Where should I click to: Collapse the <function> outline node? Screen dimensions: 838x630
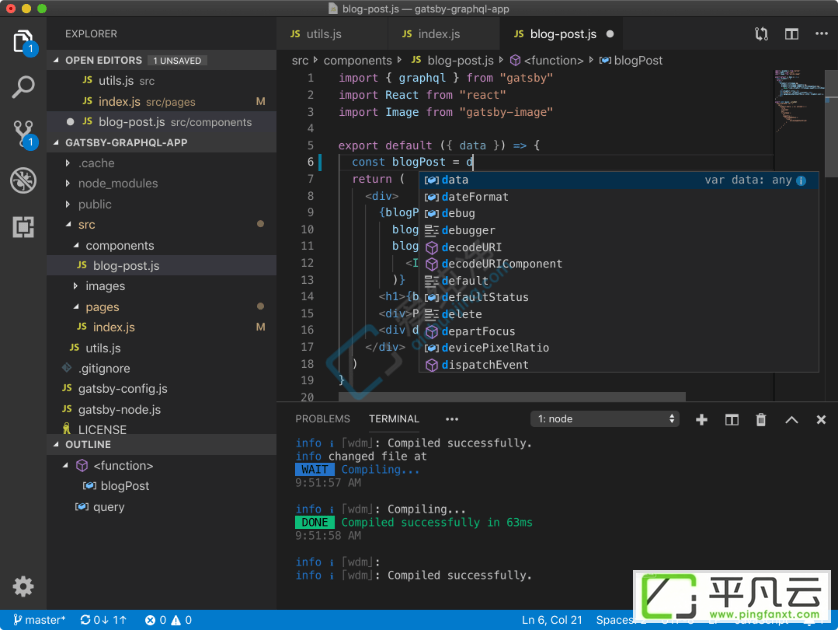pos(66,465)
